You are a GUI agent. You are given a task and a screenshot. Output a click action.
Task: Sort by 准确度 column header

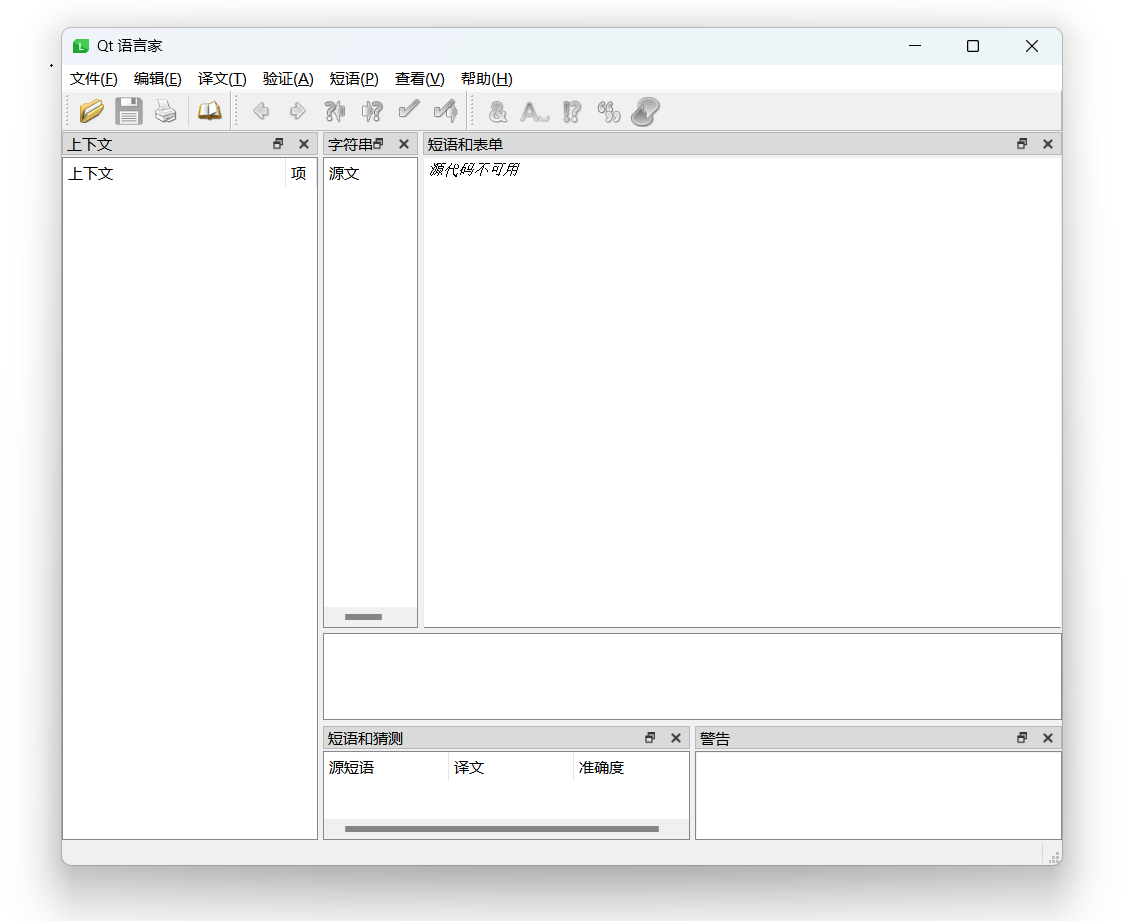[631, 768]
